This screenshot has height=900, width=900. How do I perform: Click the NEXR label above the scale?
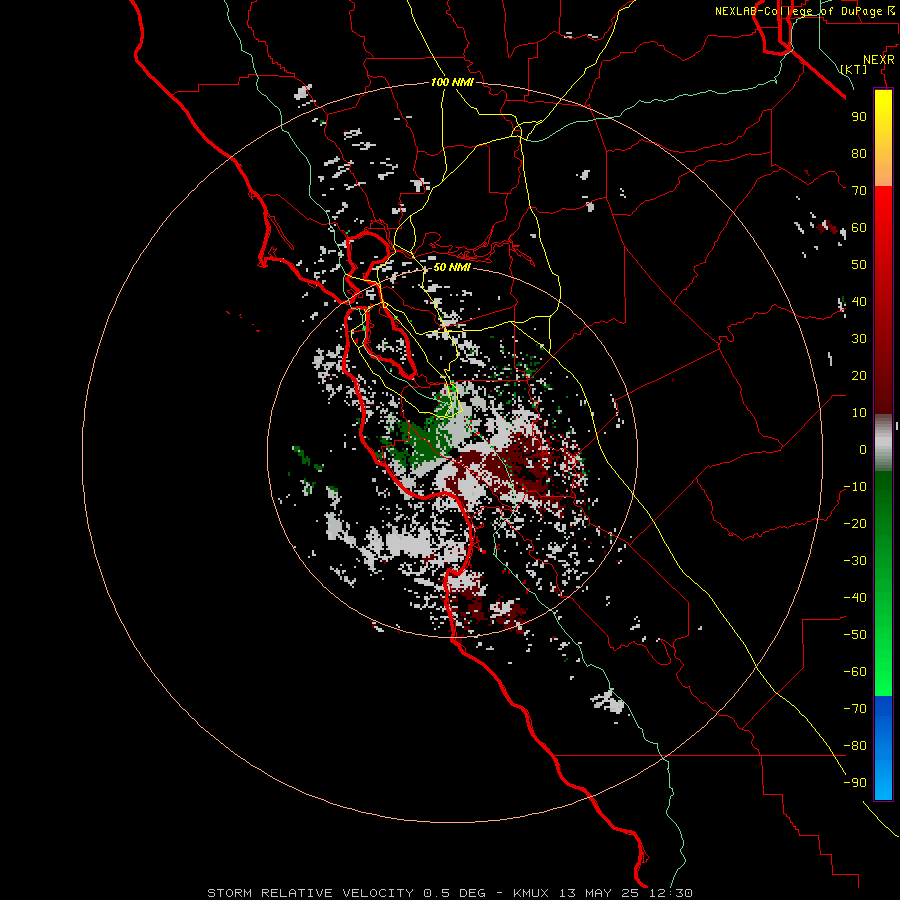pos(879,60)
